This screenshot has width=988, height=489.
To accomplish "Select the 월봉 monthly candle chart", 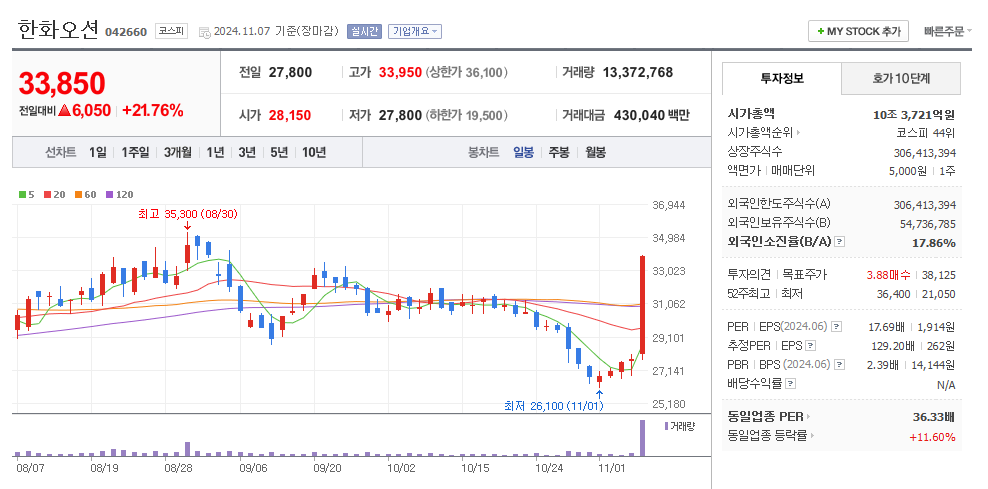I will pos(595,152).
